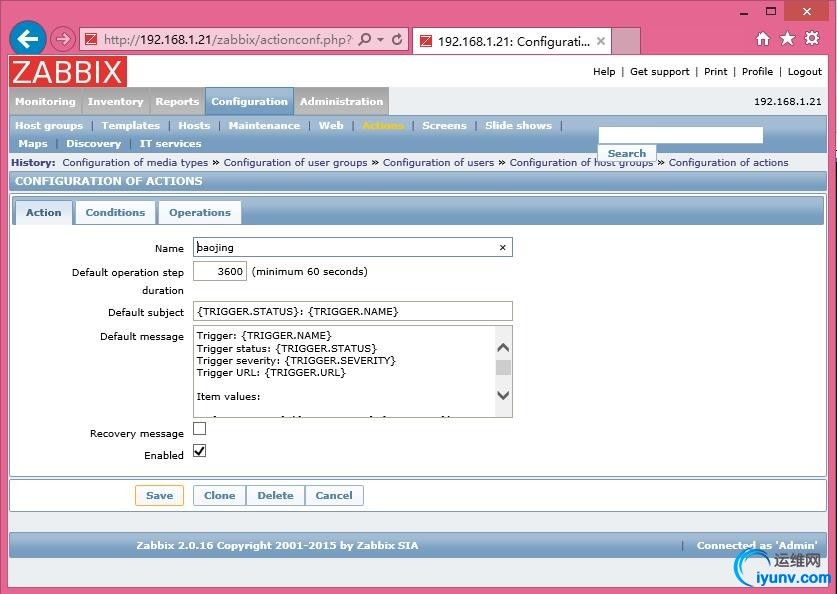Click Logout link

(x=804, y=72)
